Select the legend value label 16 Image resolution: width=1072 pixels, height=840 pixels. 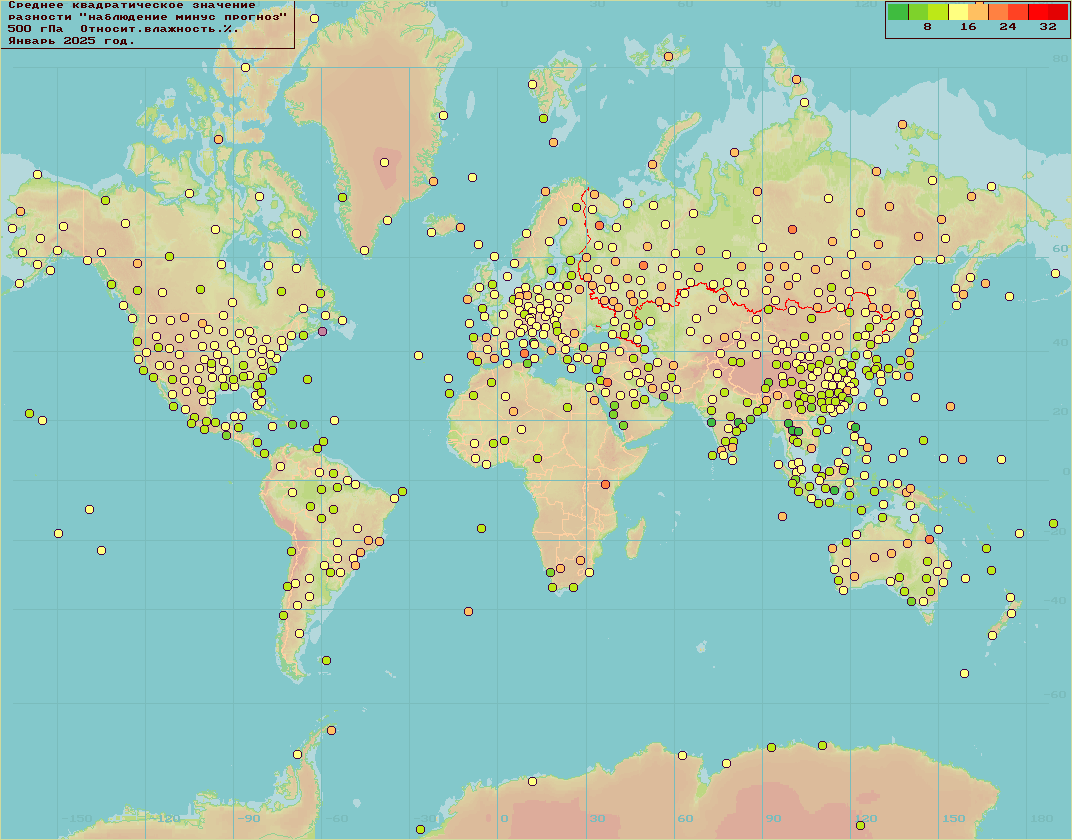[x=967, y=27]
